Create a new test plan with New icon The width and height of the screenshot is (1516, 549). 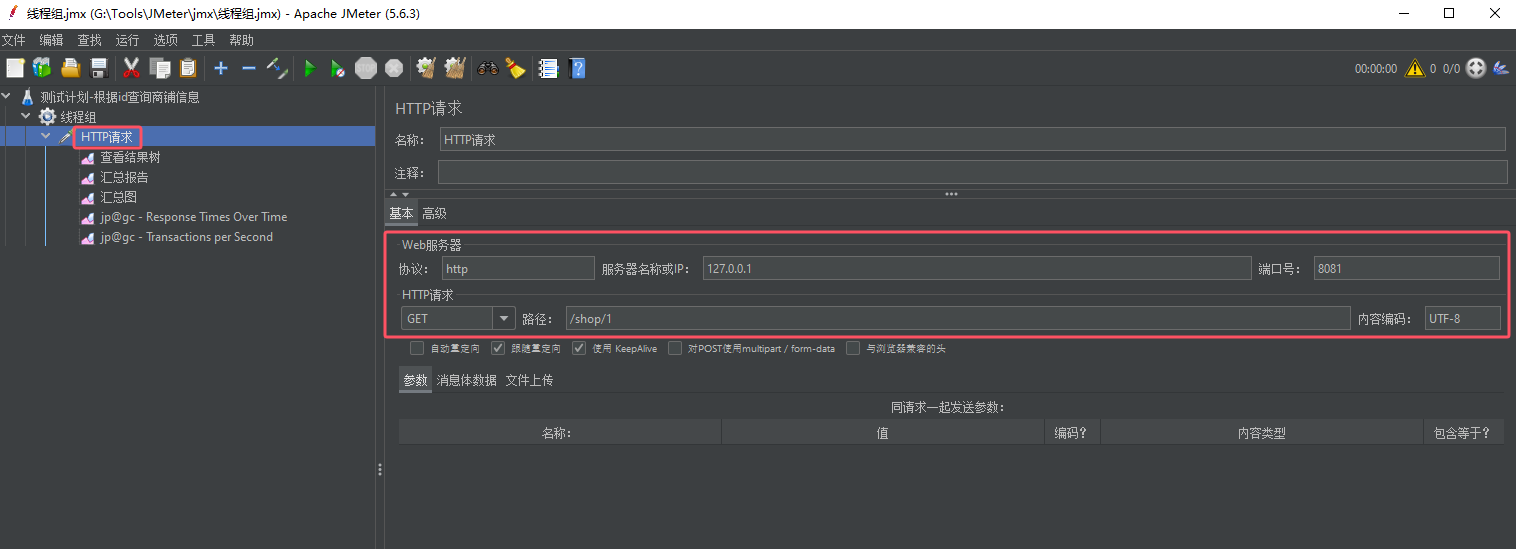point(15,68)
